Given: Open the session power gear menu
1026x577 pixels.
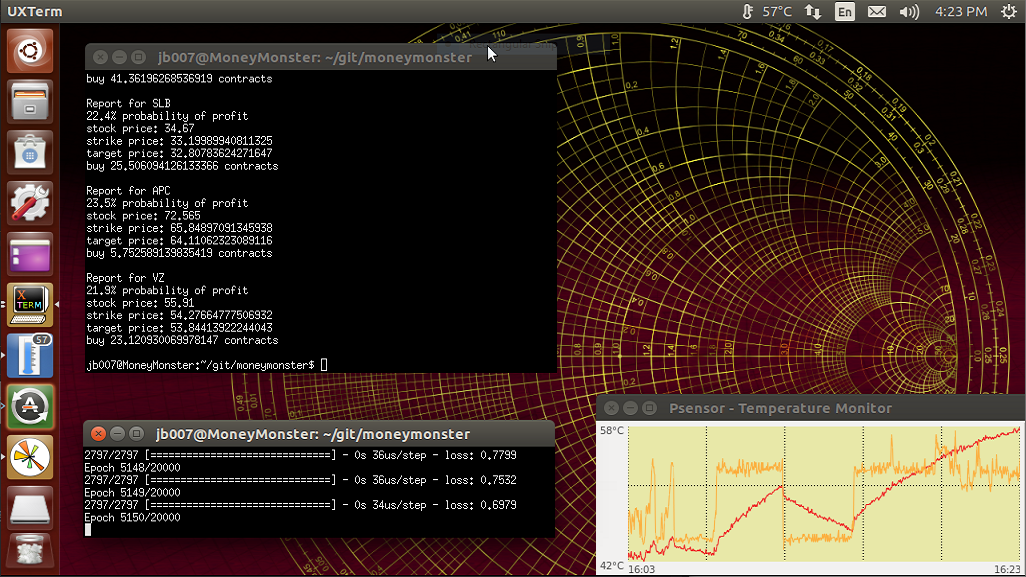Looking at the screenshot, I should click(x=1009, y=12).
